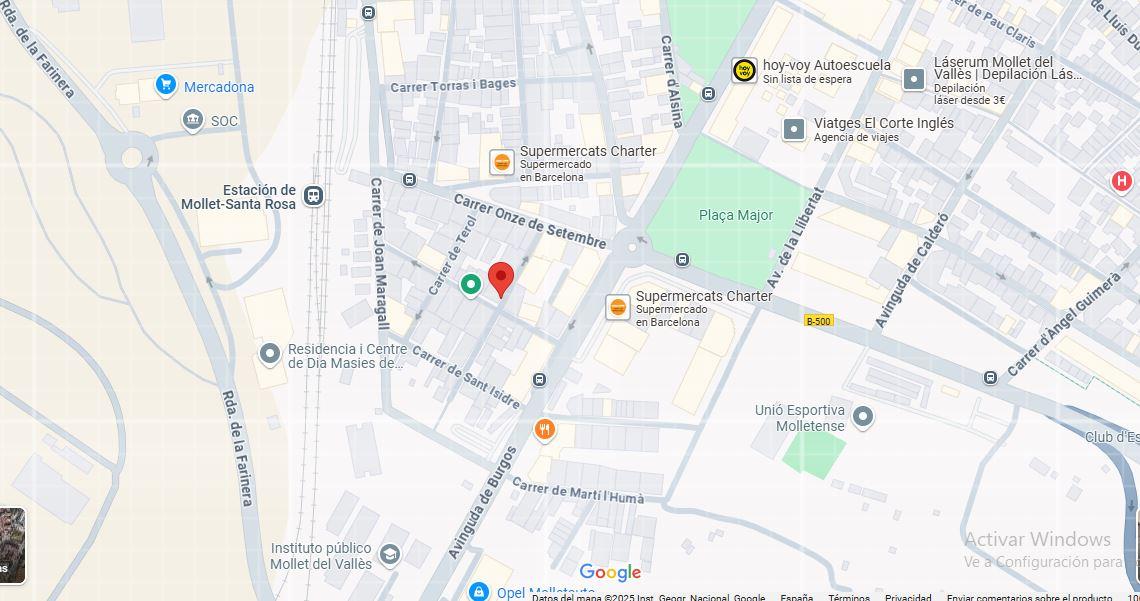Image resolution: width=1140 pixels, height=601 pixels.
Task: Select the SOC government building marker
Action: (x=193, y=120)
